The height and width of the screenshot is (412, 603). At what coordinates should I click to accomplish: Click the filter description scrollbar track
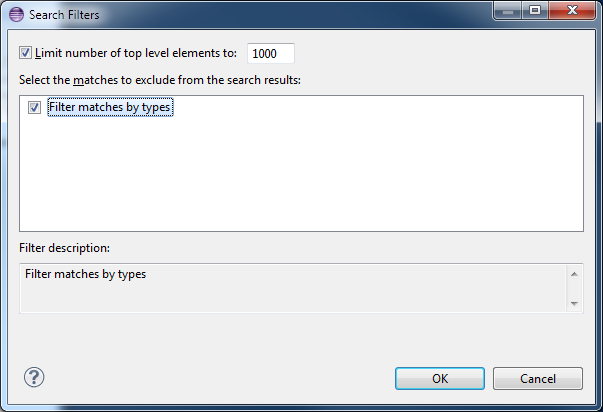pyautogui.click(x=574, y=289)
